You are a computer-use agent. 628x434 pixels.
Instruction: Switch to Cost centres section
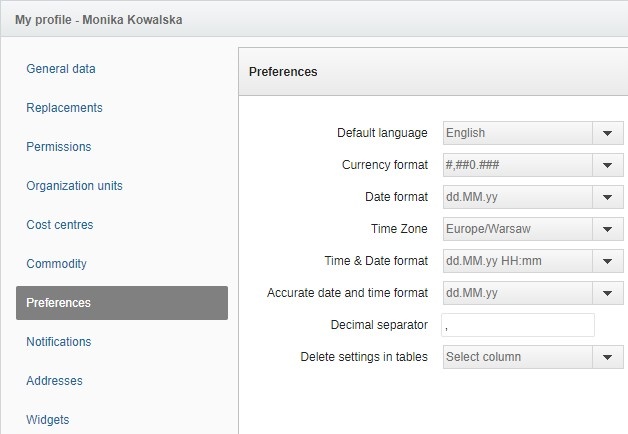tap(60, 225)
